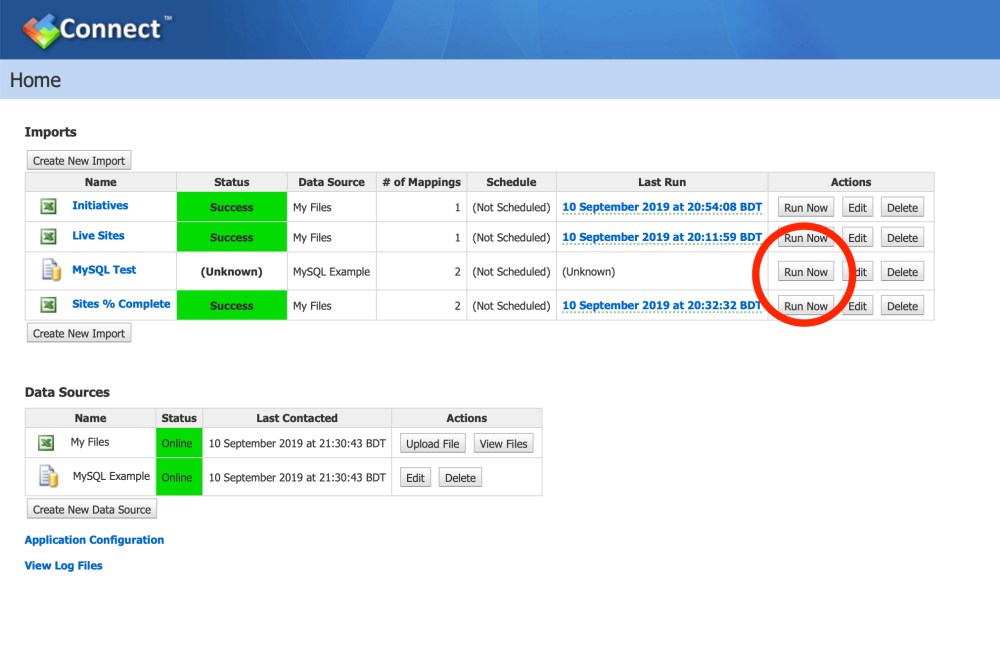Click the (Unknown) status of MySQL Test

tap(232, 272)
